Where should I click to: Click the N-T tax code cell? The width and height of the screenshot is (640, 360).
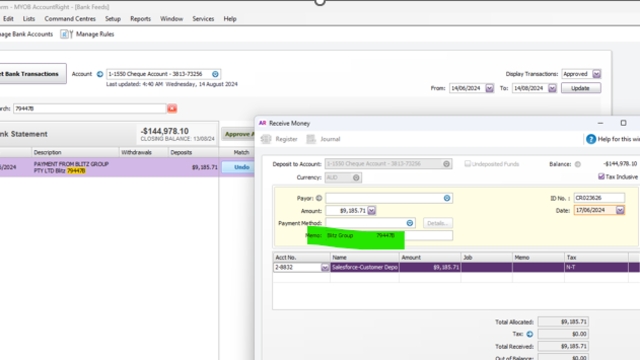pyautogui.click(x=596, y=267)
